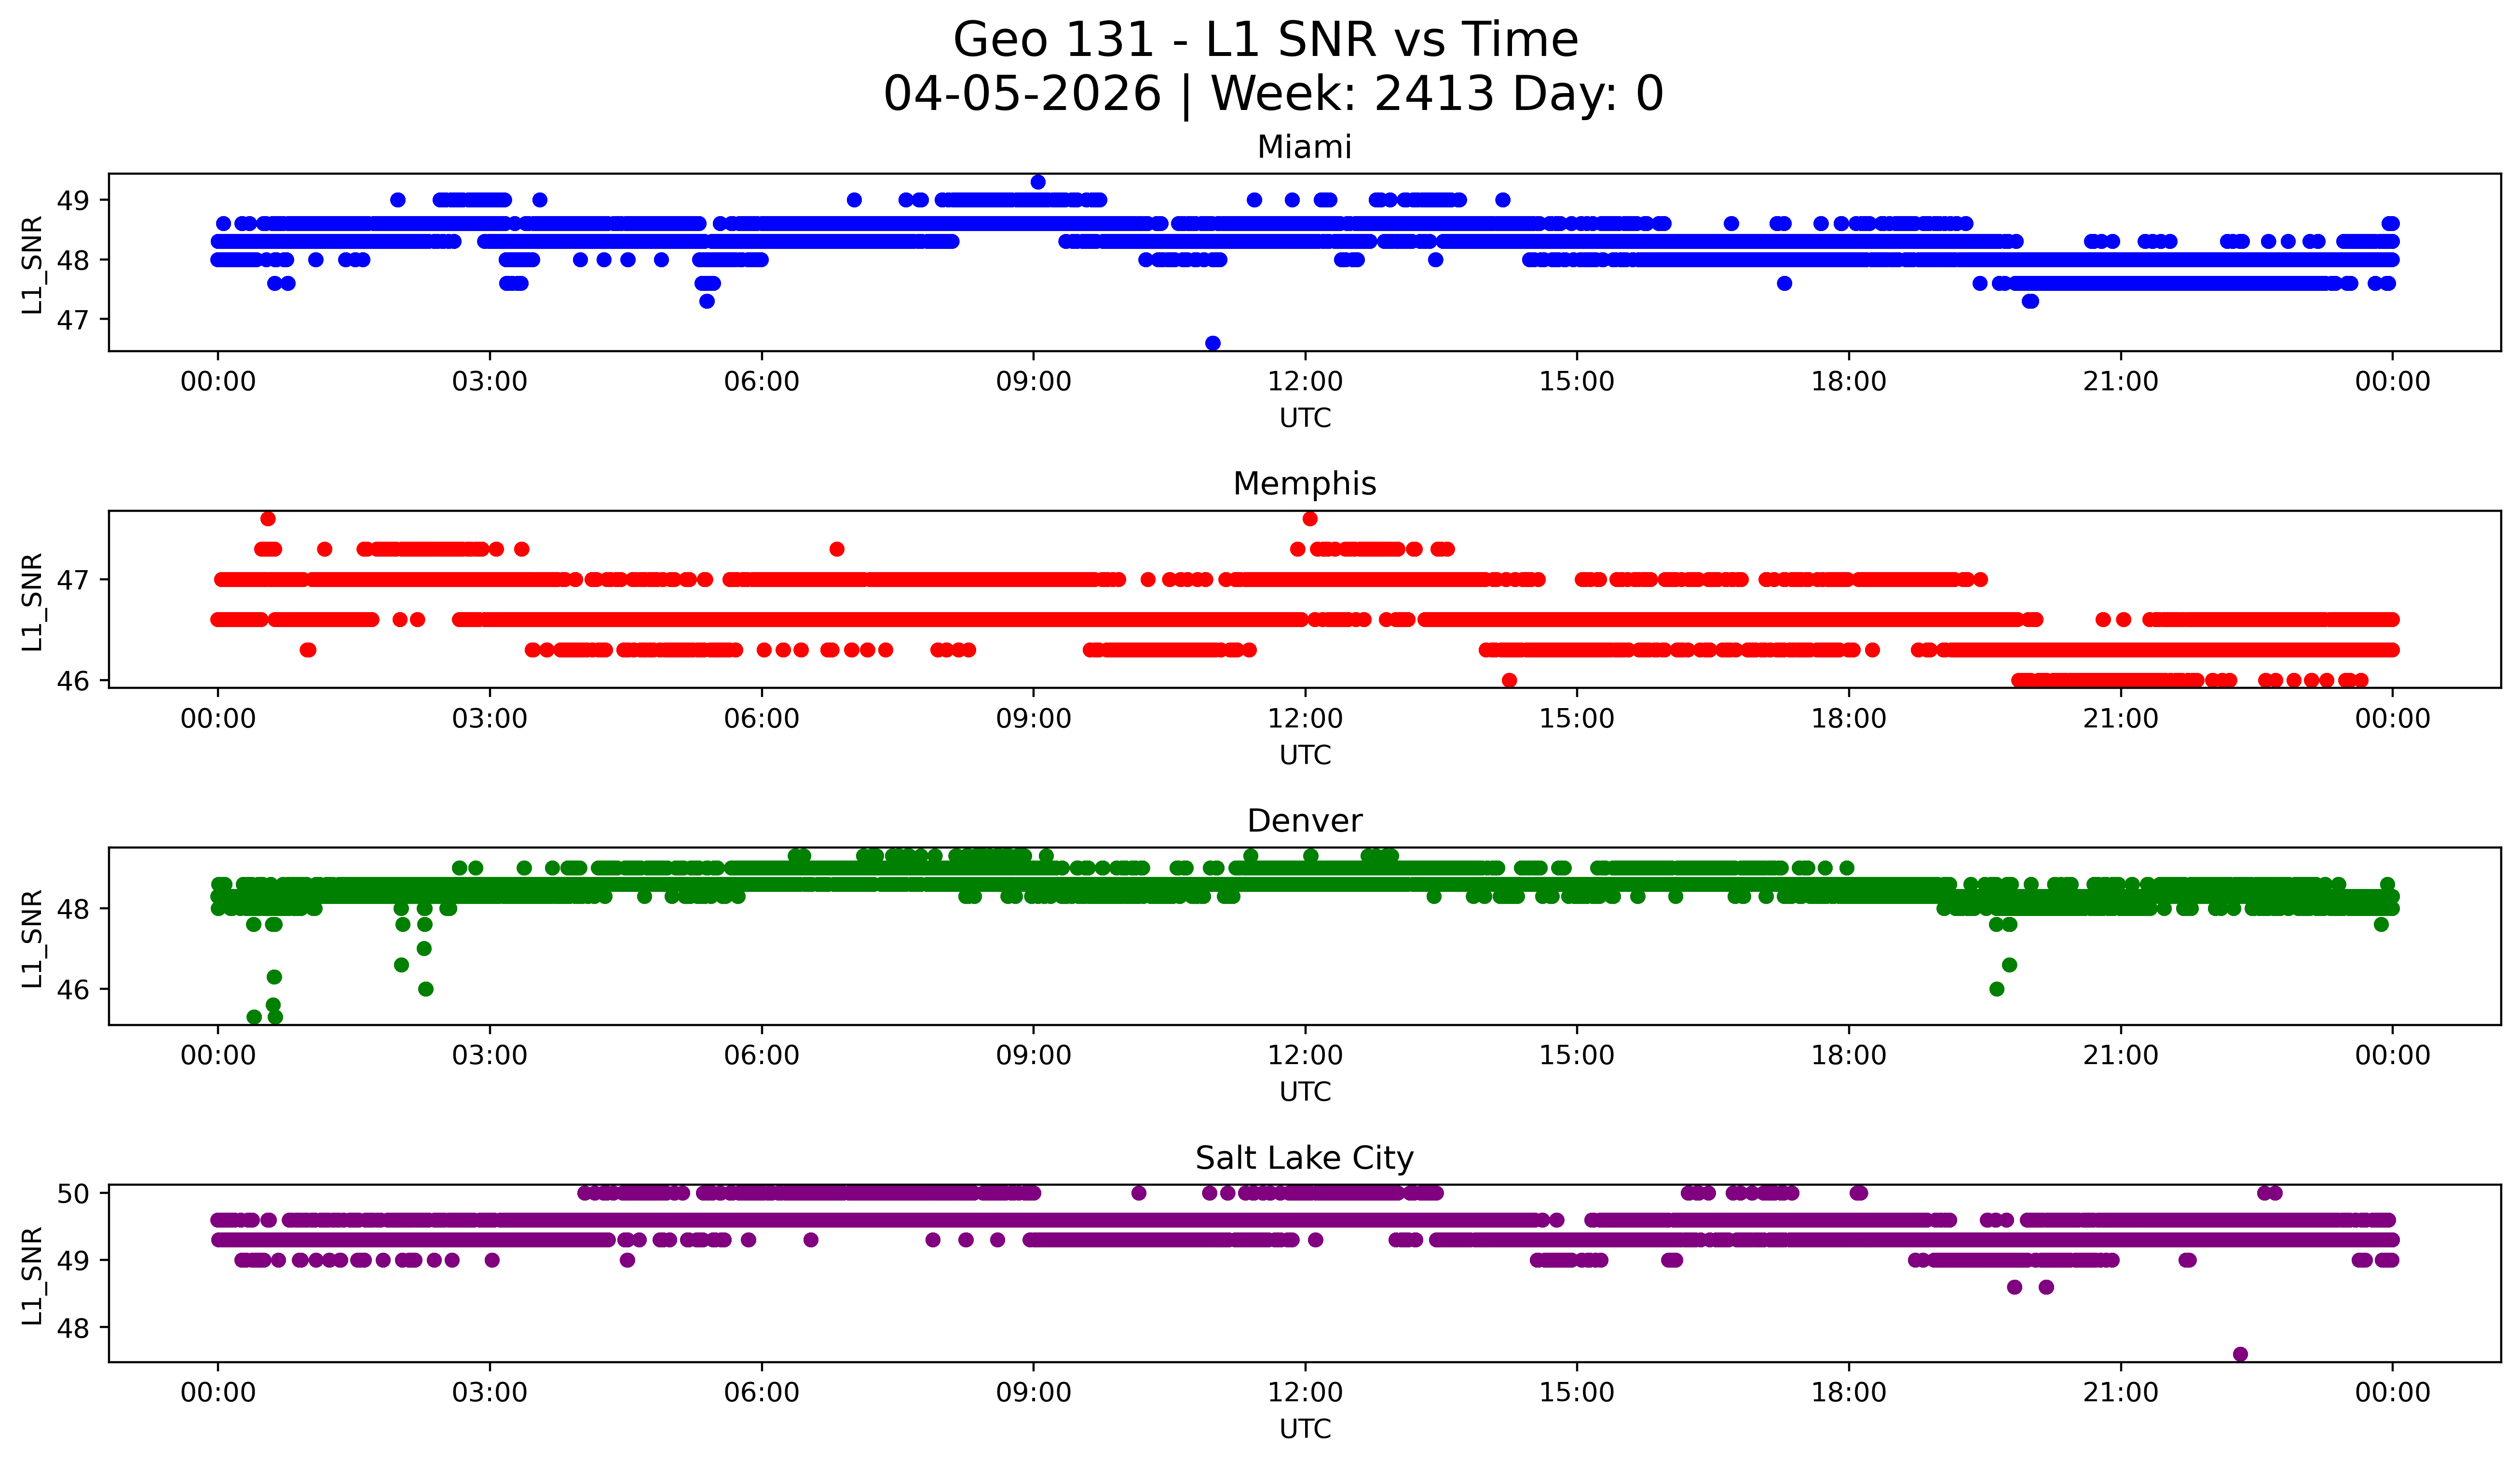Click the Memphis subplot title

[x=1304, y=484]
